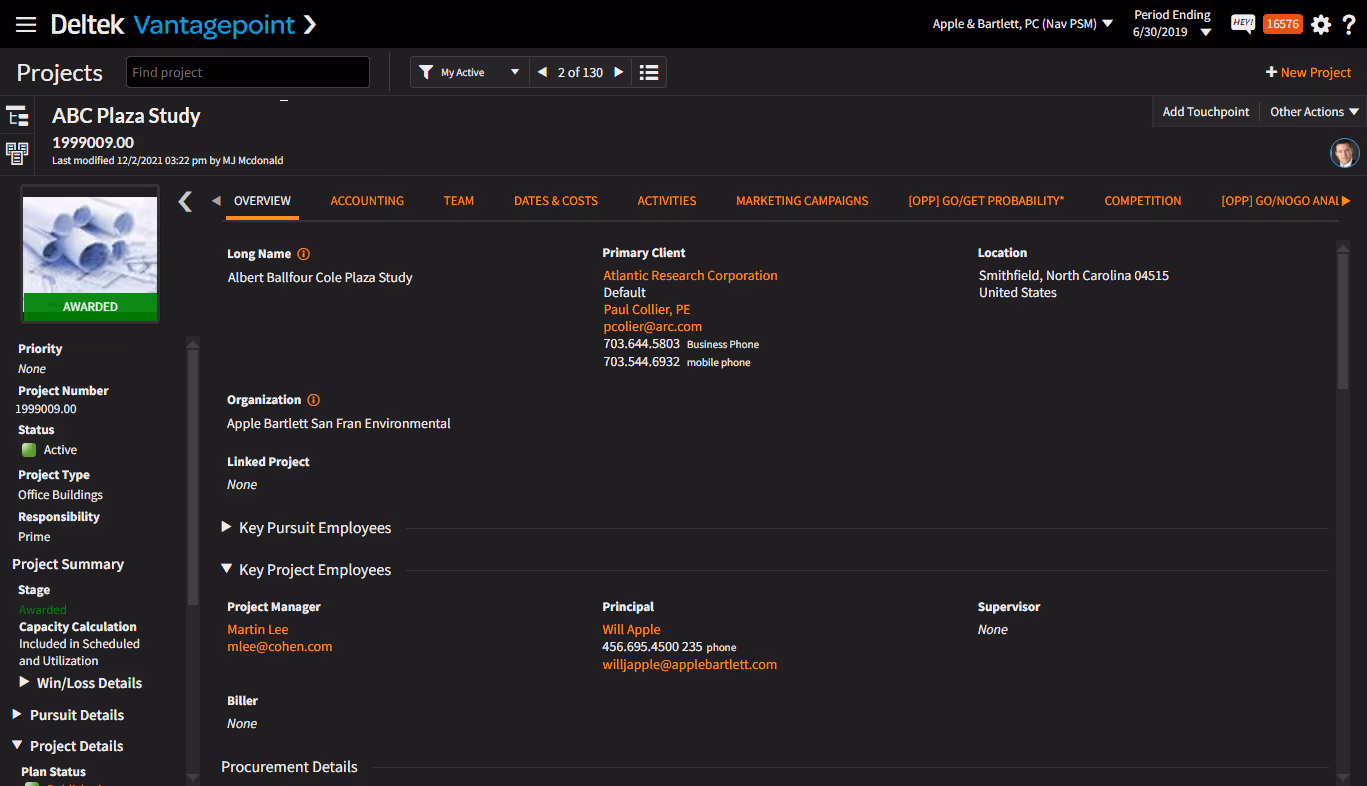1367x786 pixels.
Task: Click the 703.644.5803 business phone number
Action: [x=641, y=343]
